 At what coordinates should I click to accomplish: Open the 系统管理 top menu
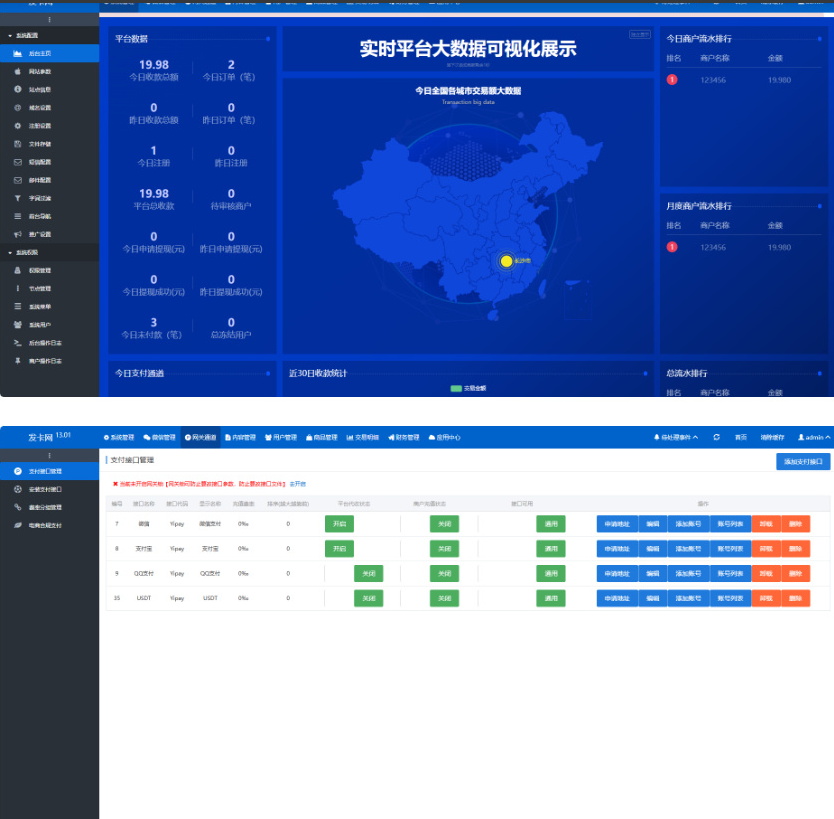click(119, 437)
